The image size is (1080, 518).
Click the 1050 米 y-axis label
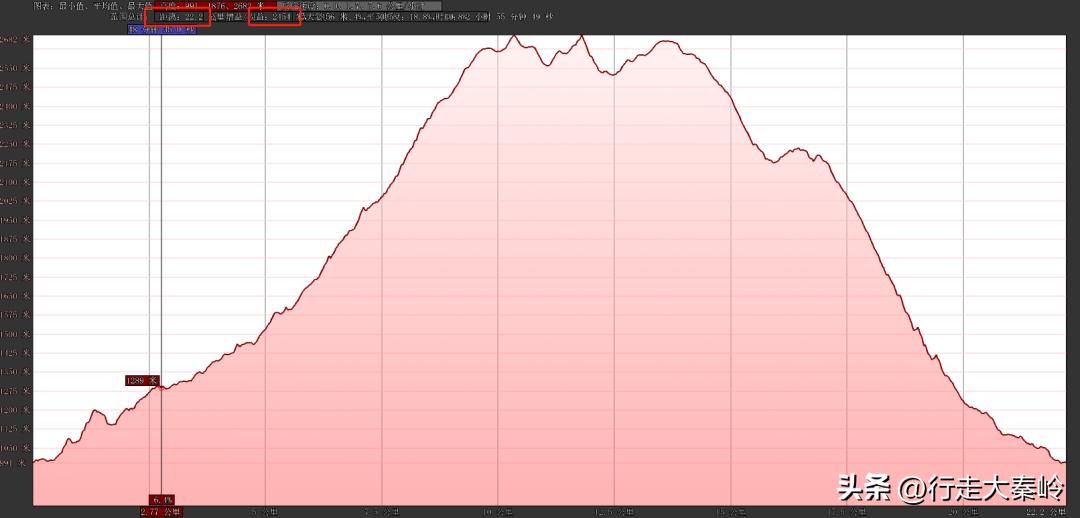16,448
